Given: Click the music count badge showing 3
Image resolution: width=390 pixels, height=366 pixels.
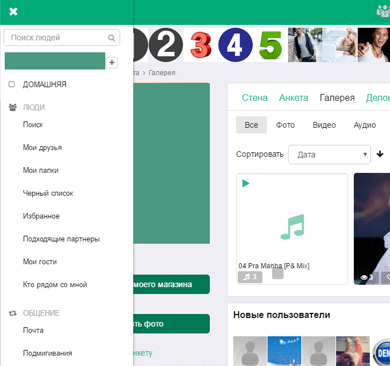Looking at the screenshot, I should click(250, 277).
